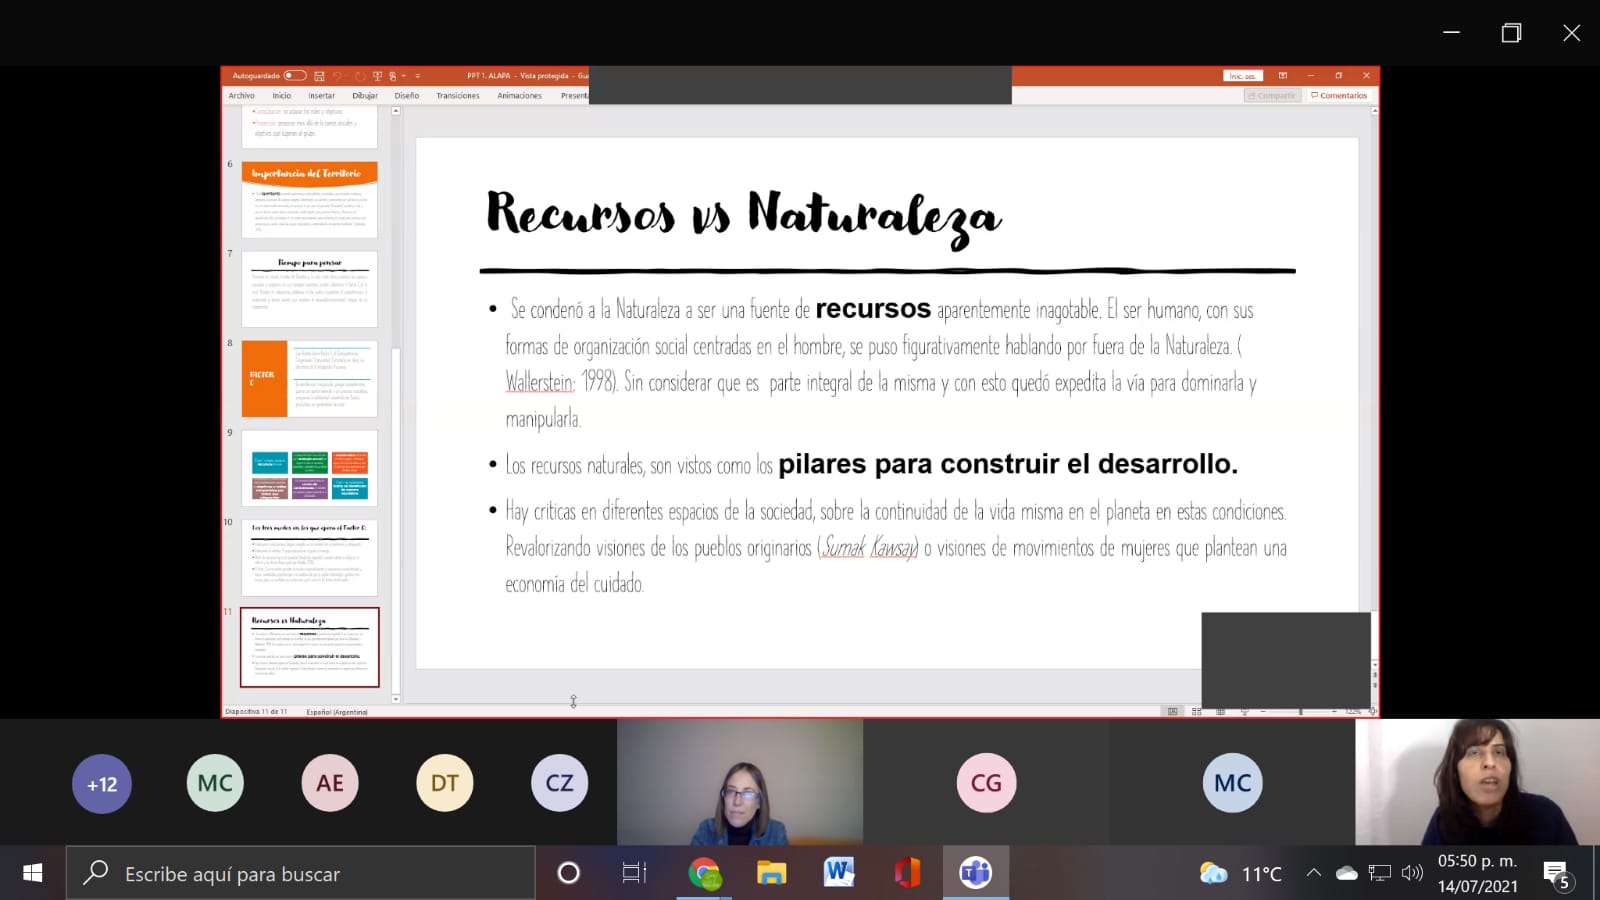Image resolution: width=1600 pixels, height=900 pixels.
Task: Click the AE participant avatar
Action: coord(330,783)
